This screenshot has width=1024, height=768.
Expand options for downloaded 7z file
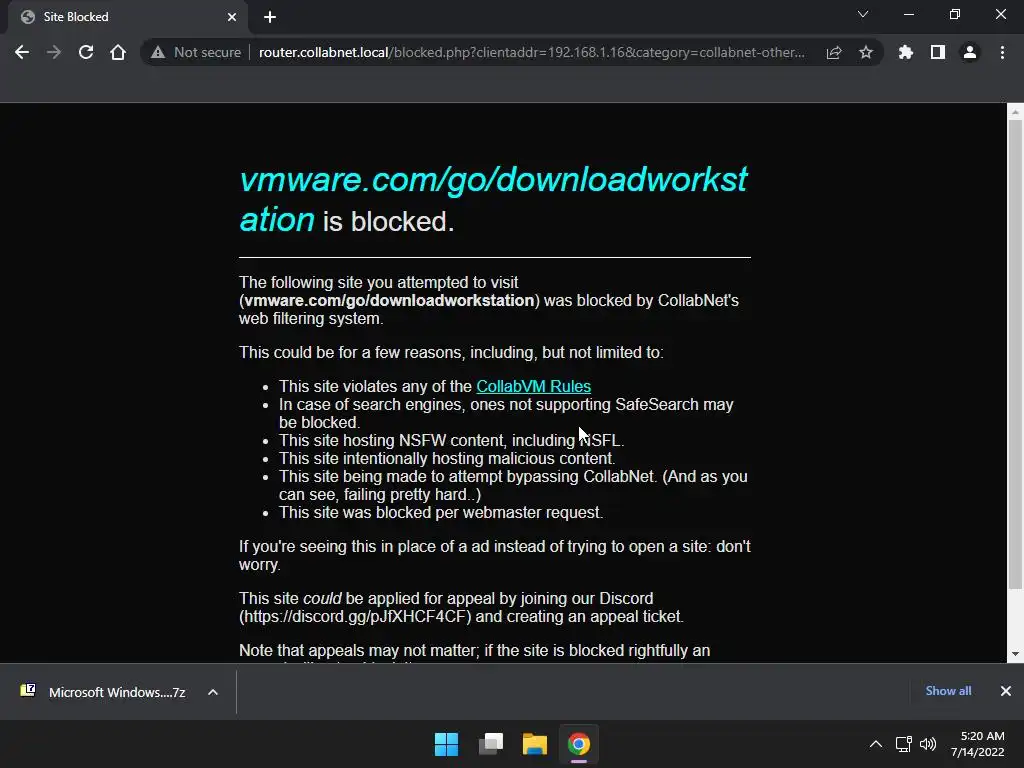(x=213, y=692)
